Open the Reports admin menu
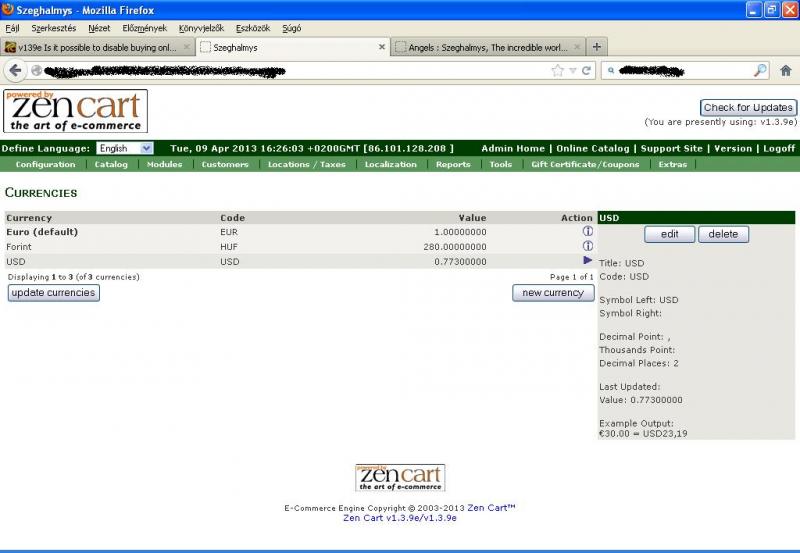The height and width of the screenshot is (553, 800). click(x=453, y=164)
